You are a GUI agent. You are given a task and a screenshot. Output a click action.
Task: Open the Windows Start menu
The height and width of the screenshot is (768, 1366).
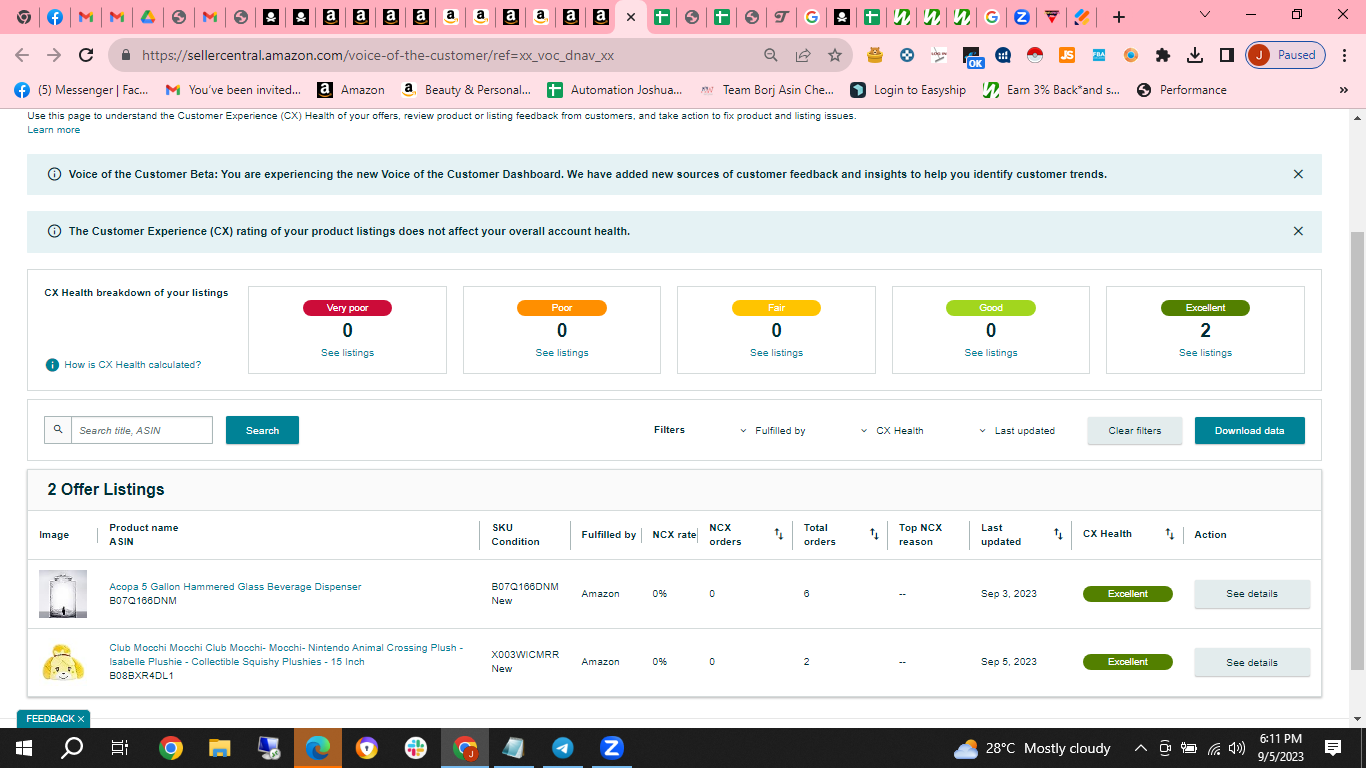pyautogui.click(x=24, y=748)
